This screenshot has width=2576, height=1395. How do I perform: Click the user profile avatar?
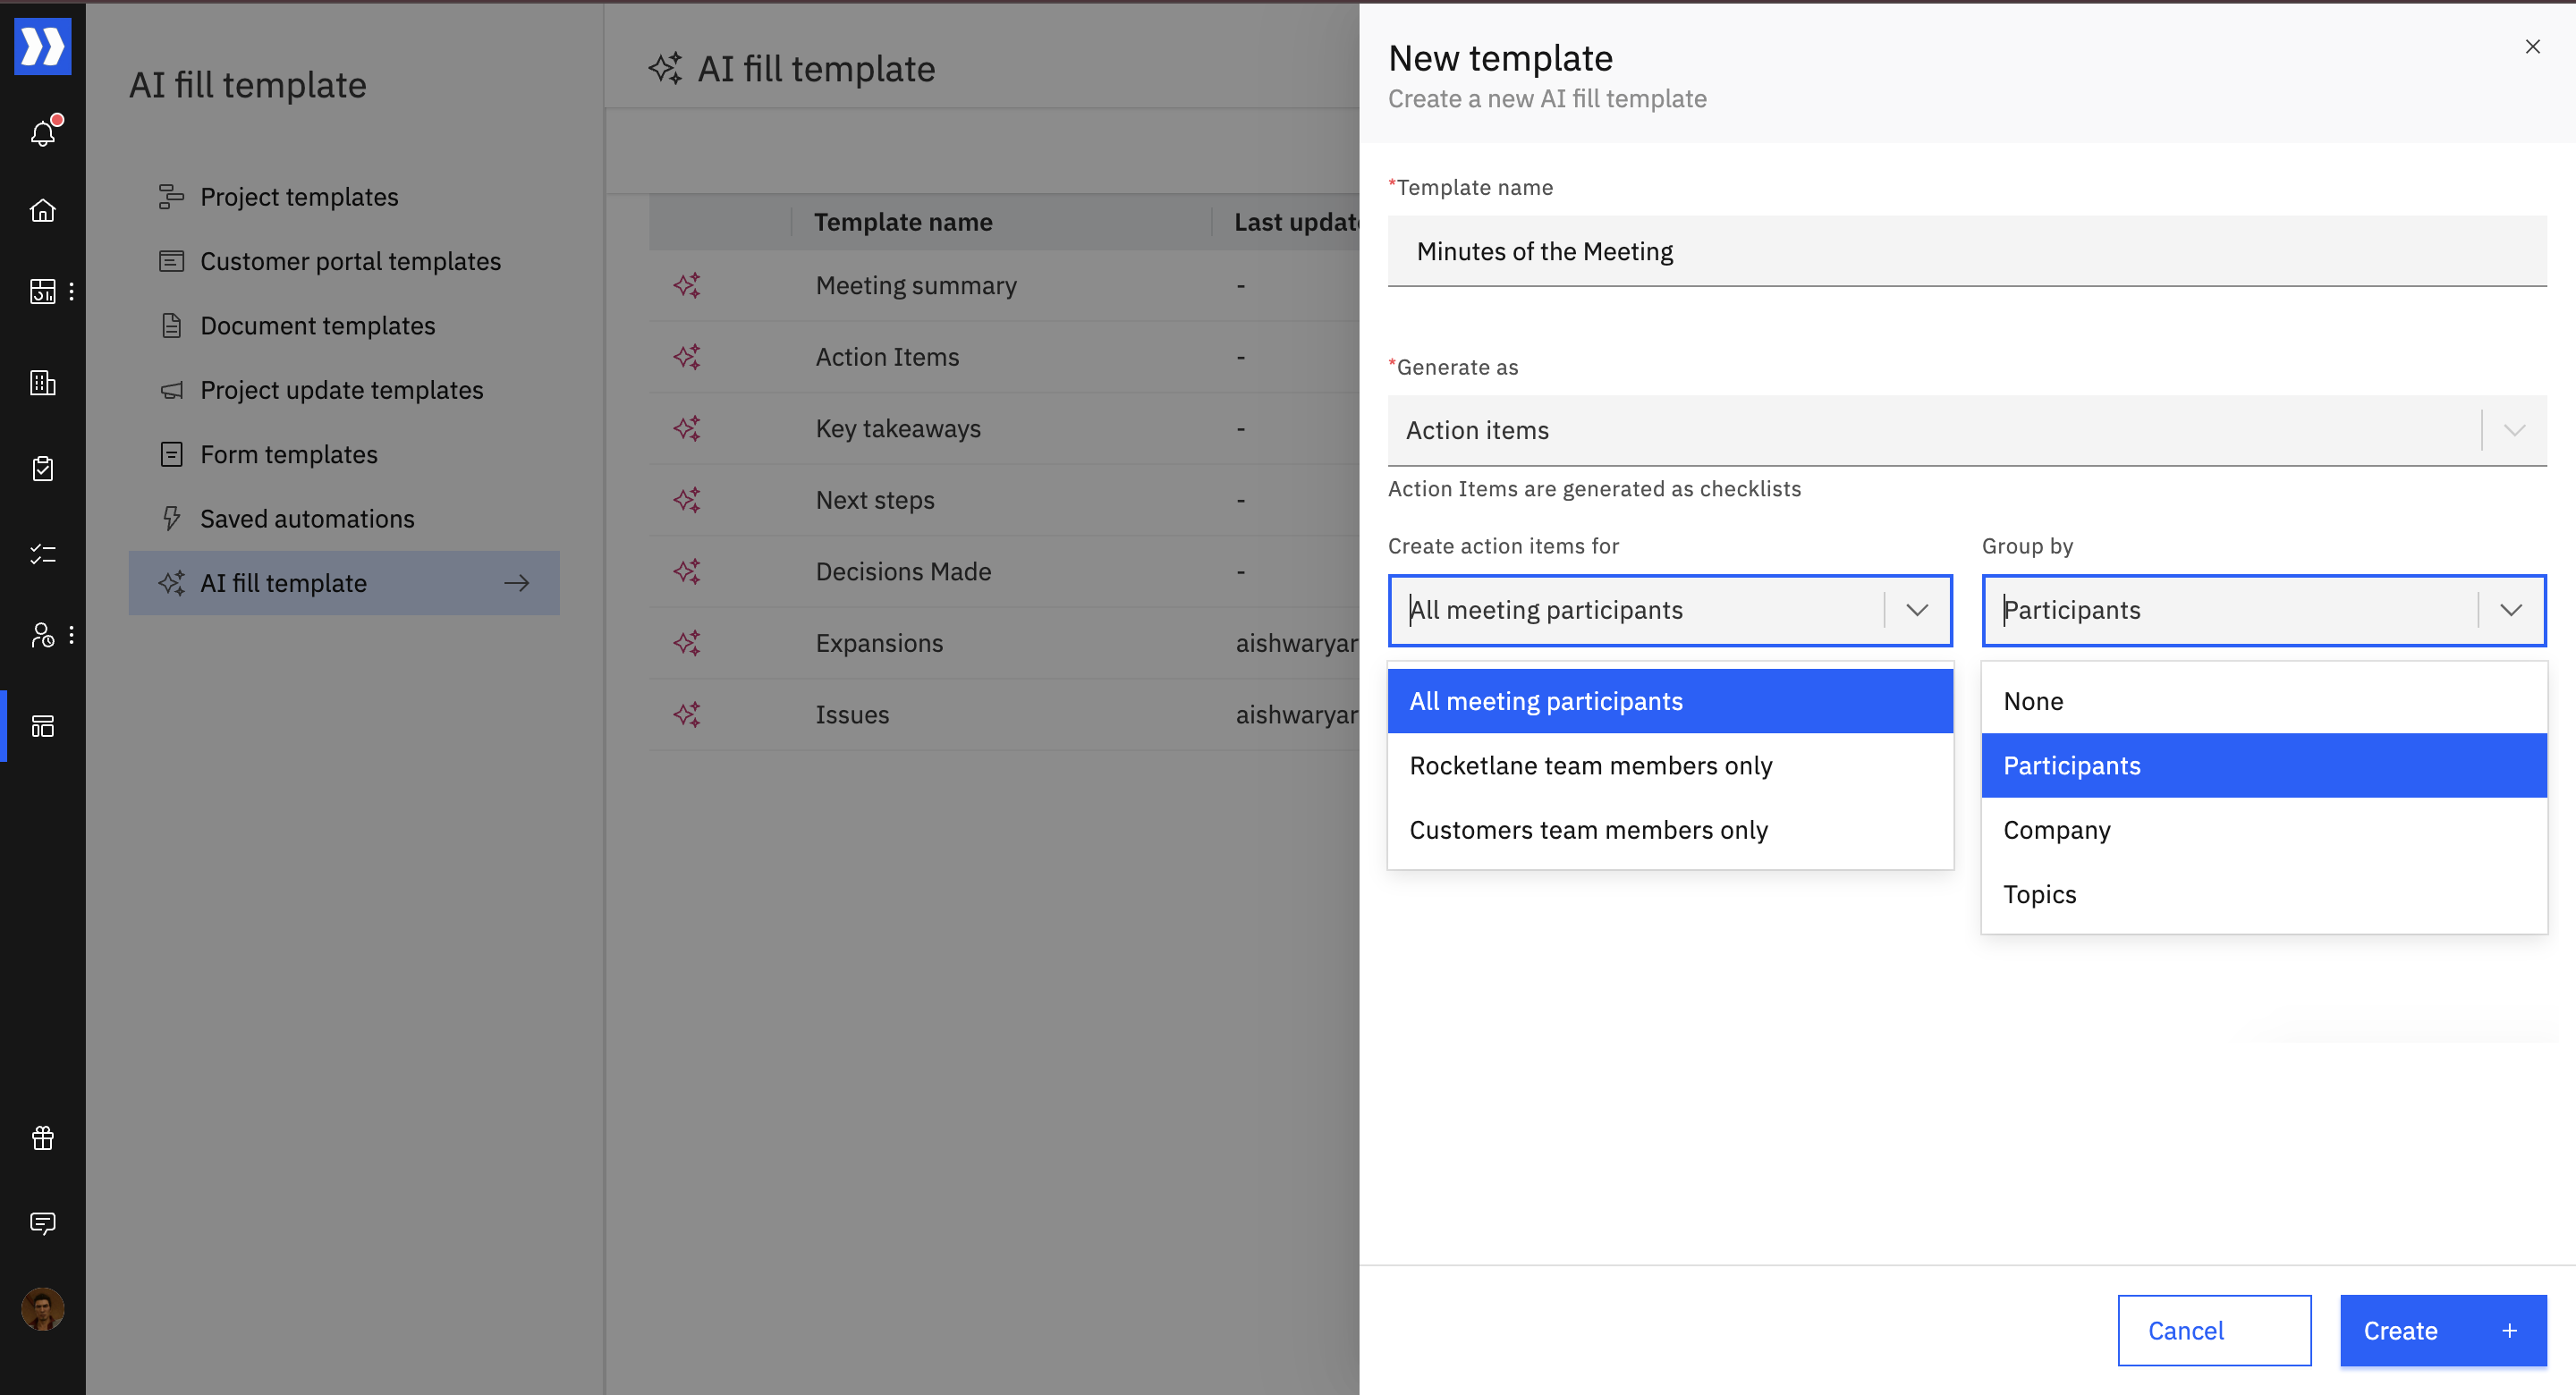pos(43,1308)
